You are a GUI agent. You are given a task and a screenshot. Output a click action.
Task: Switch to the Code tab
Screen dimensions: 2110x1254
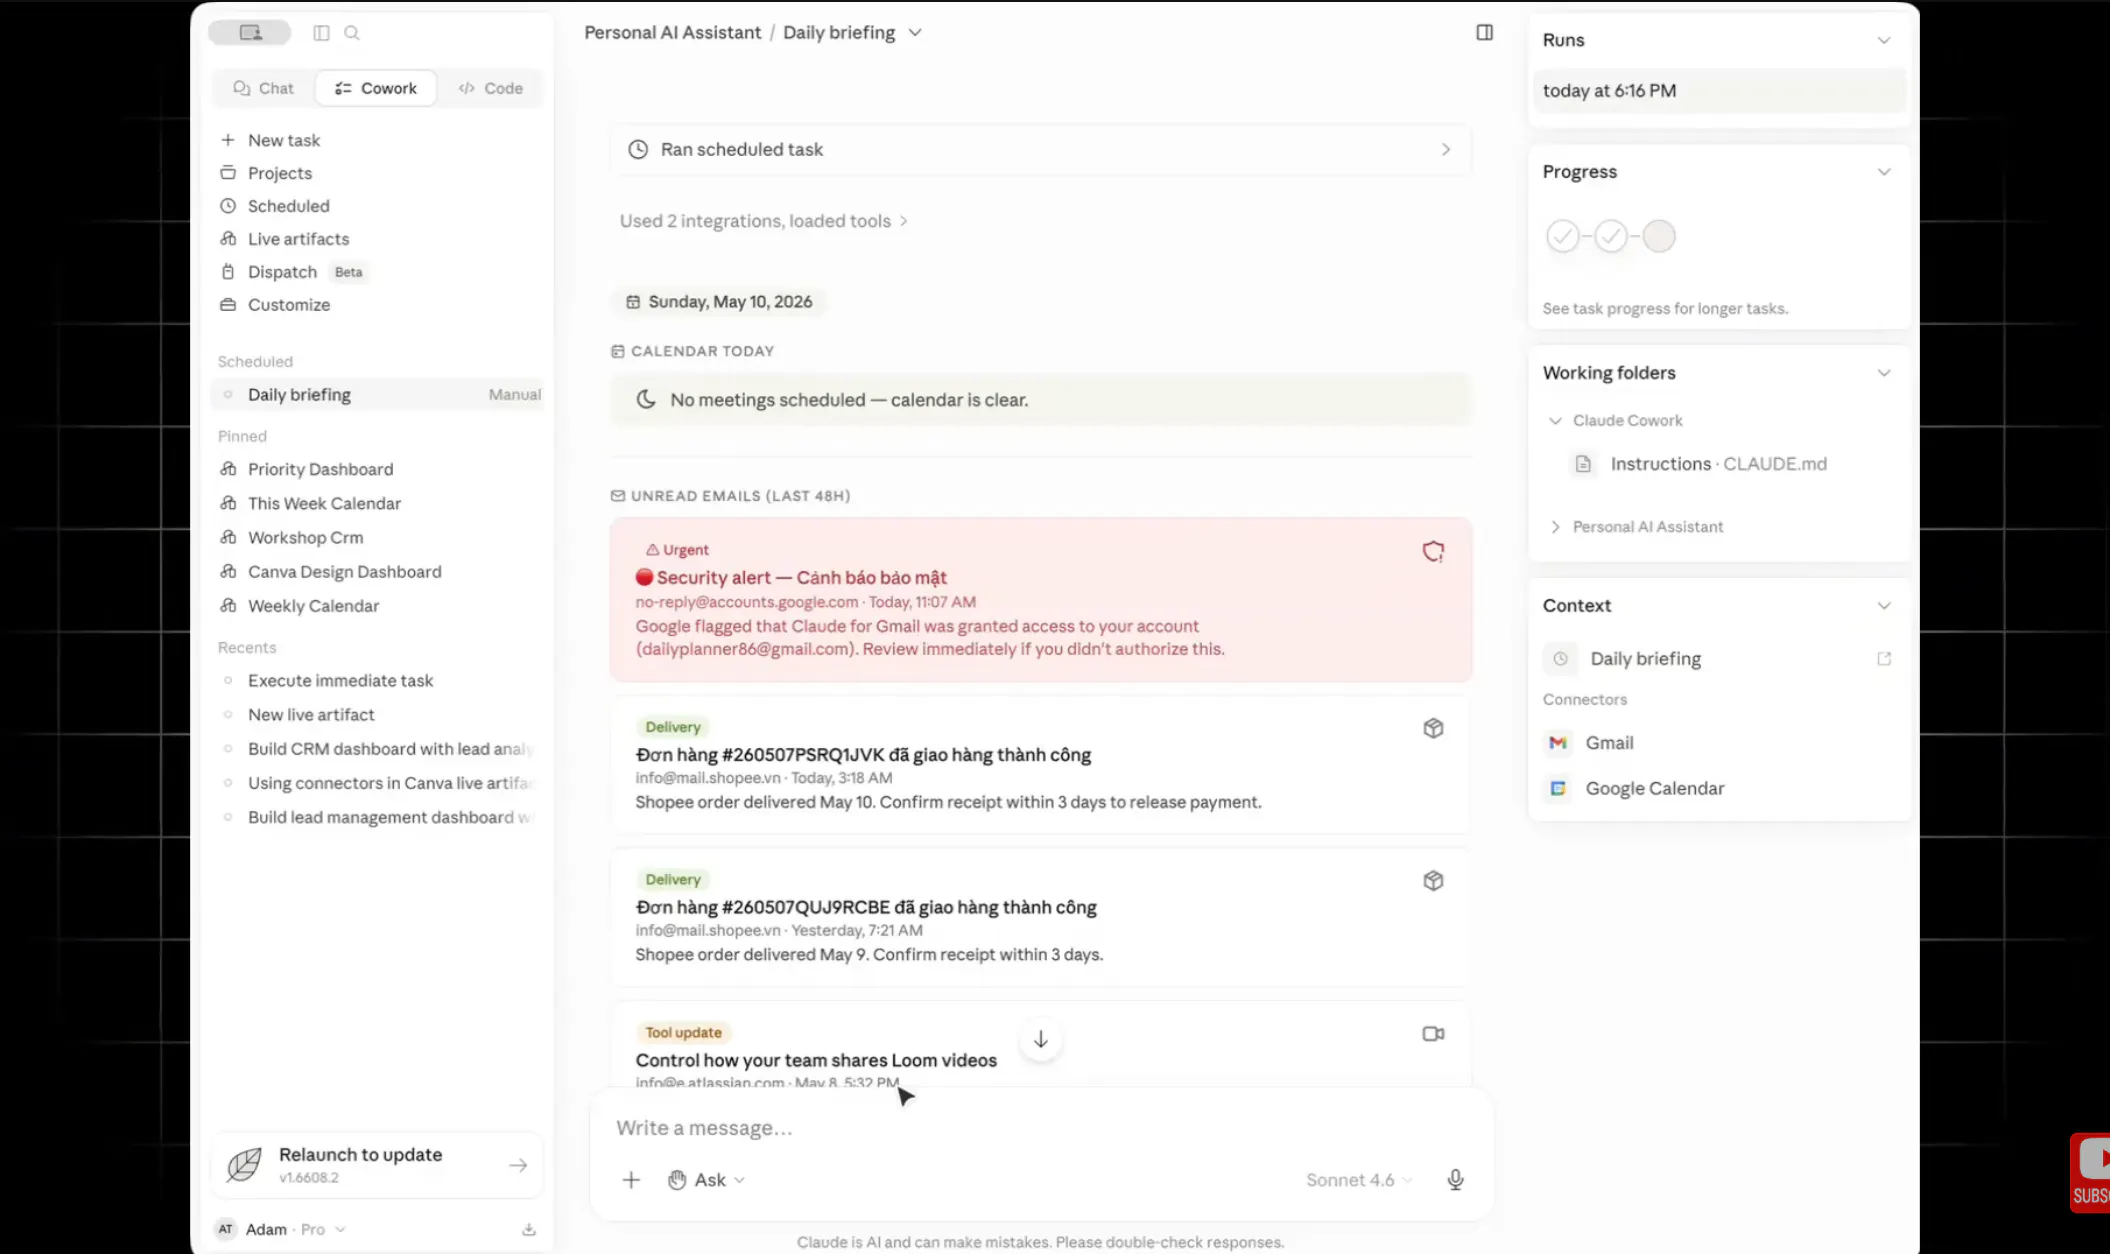491,88
